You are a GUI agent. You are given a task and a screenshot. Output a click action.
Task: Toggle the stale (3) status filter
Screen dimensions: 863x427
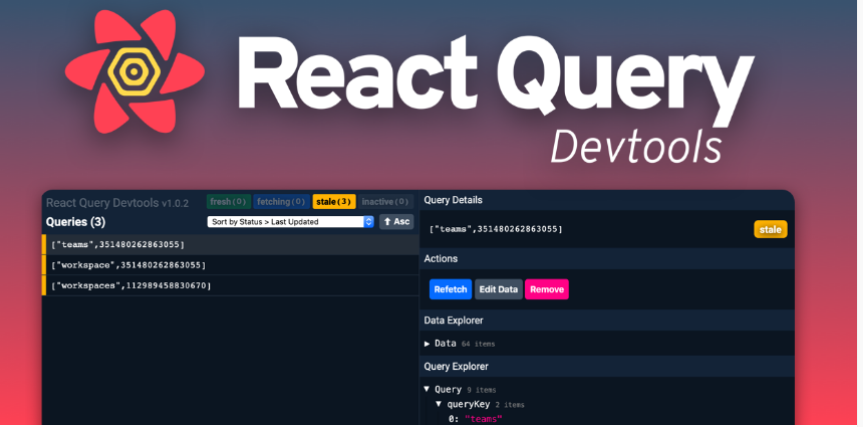[334, 202]
